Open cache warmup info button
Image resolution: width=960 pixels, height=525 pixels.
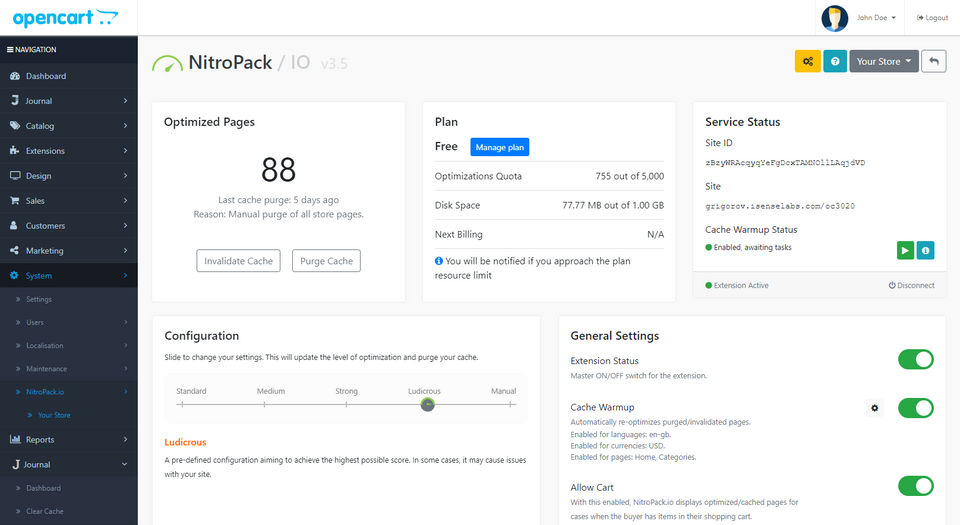point(925,250)
